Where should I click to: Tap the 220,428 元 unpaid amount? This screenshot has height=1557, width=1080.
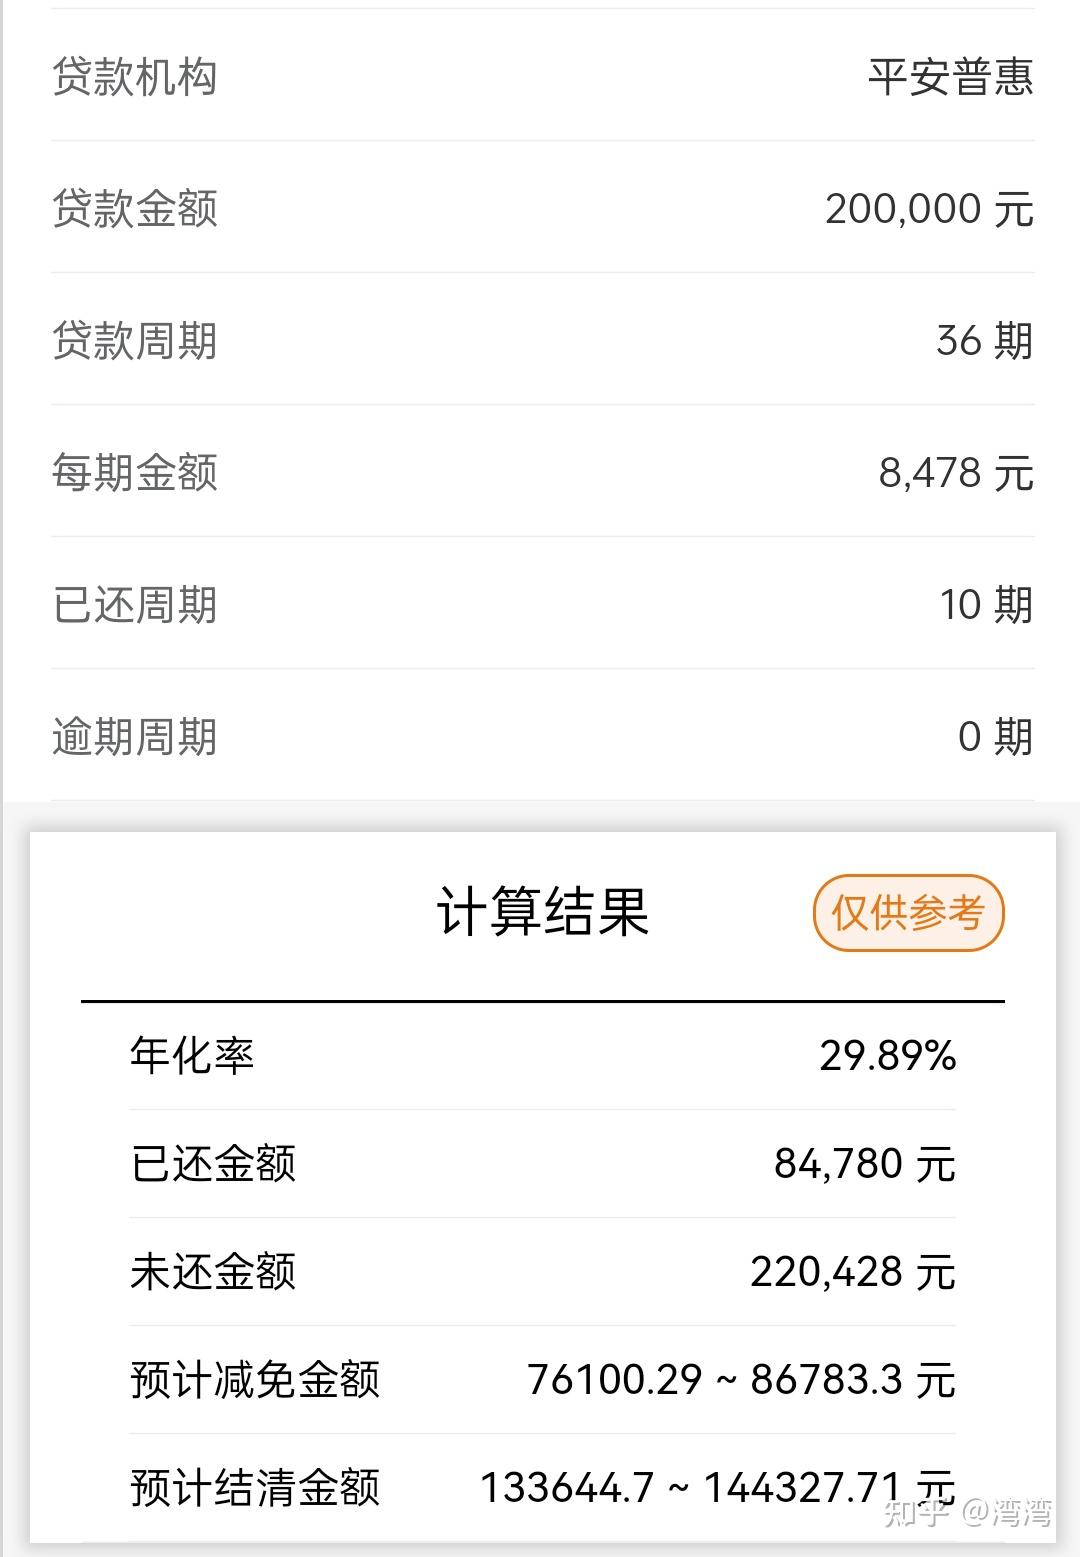tap(852, 1272)
